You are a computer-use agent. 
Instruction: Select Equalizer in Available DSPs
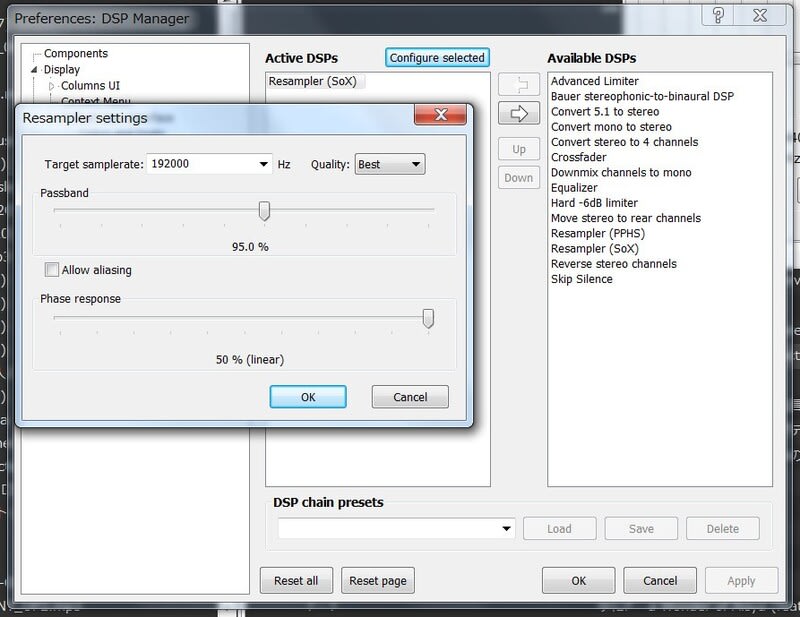(574, 188)
